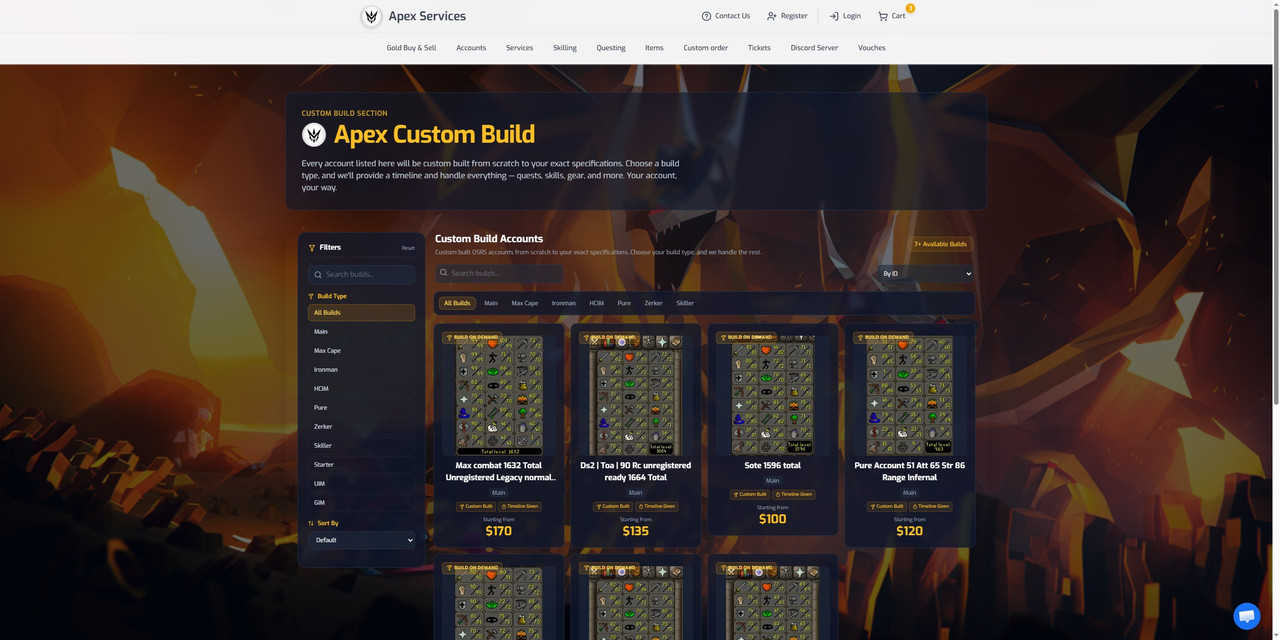The image size is (1280, 640).
Task: Select the Main tab above listings
Action: [491, 303]
